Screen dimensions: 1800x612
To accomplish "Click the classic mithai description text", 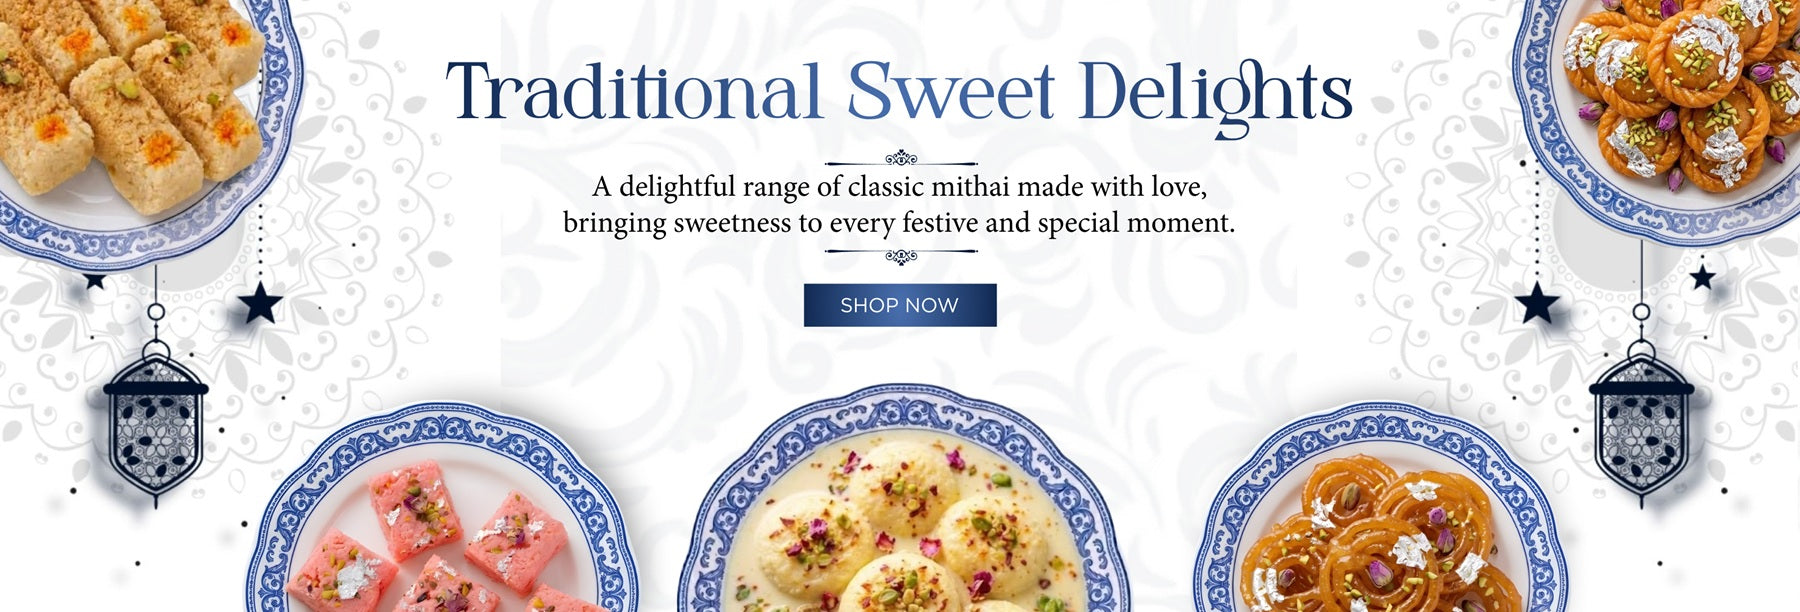I will click(899, 205).
